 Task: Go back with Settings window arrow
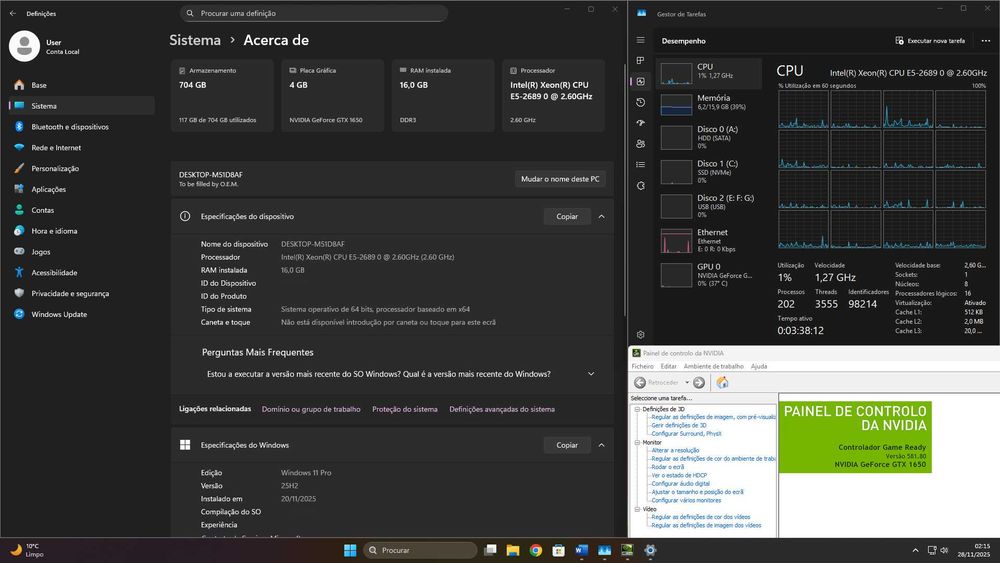13,13
